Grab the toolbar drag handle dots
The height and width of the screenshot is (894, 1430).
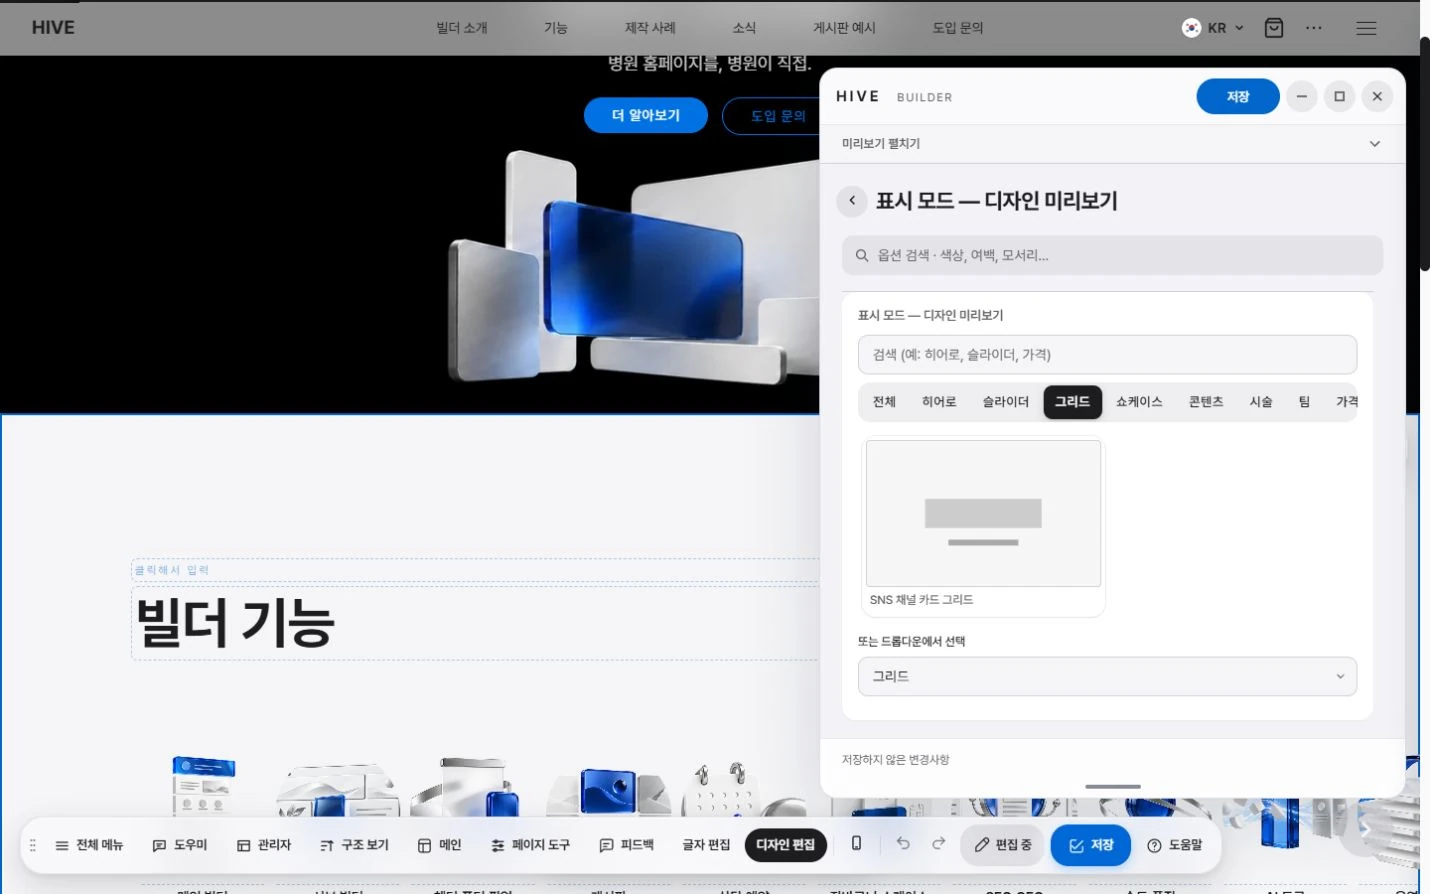pos(33,845)
